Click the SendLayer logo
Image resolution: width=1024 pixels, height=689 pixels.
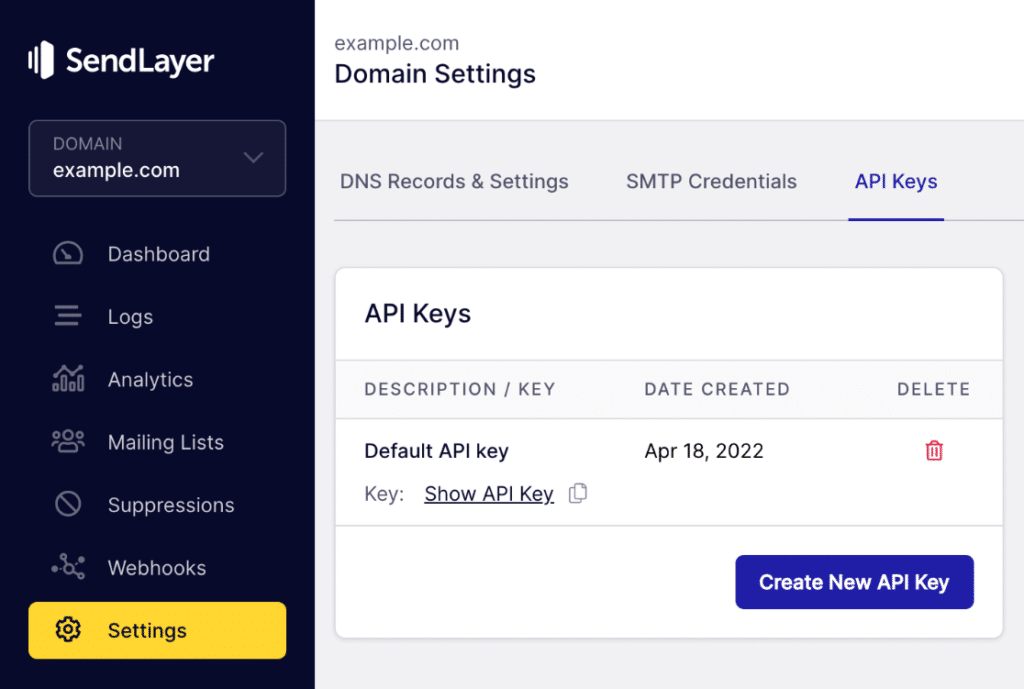(120, 61)
